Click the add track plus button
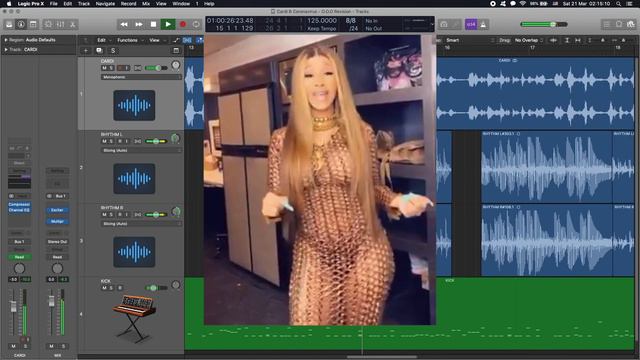640x360 pixels. point(86,51)
